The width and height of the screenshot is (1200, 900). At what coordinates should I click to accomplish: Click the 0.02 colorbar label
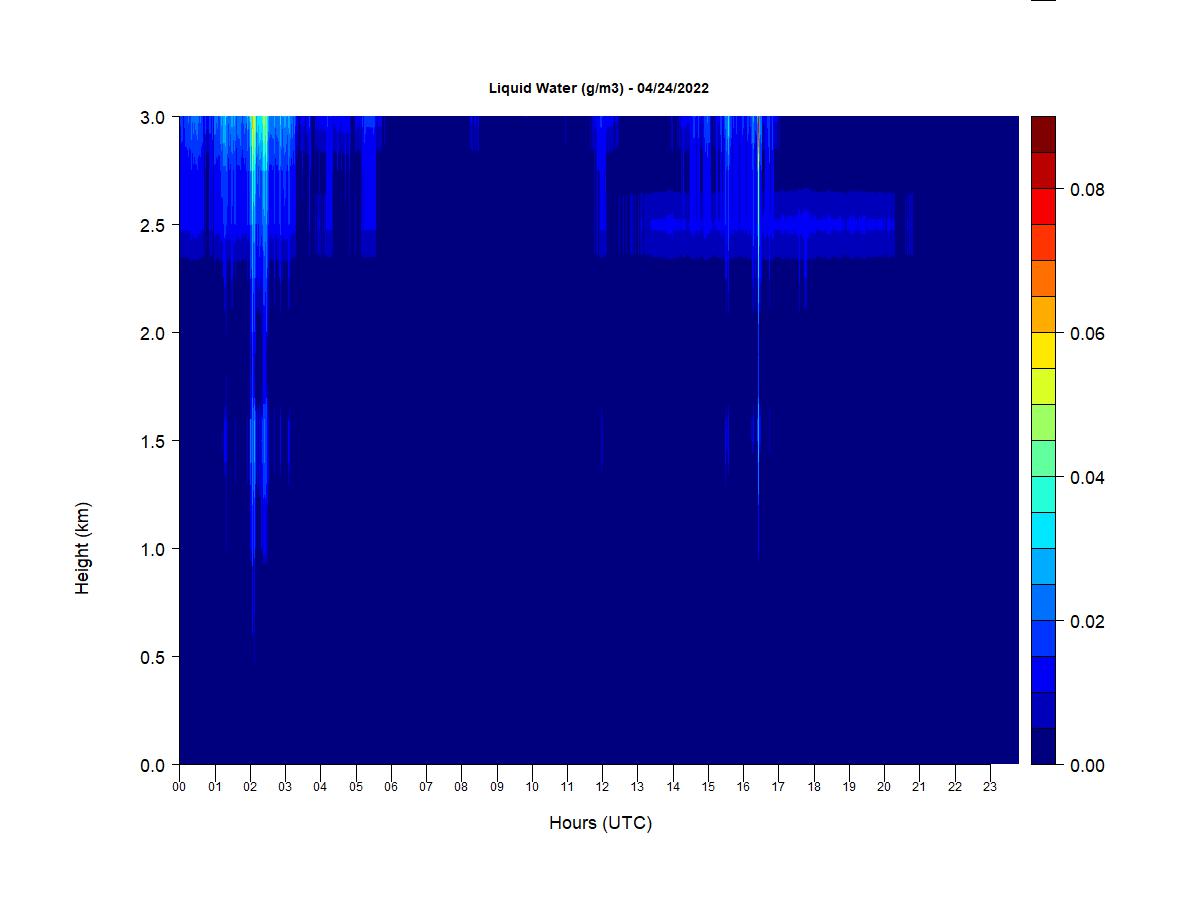coord(1088,621)
